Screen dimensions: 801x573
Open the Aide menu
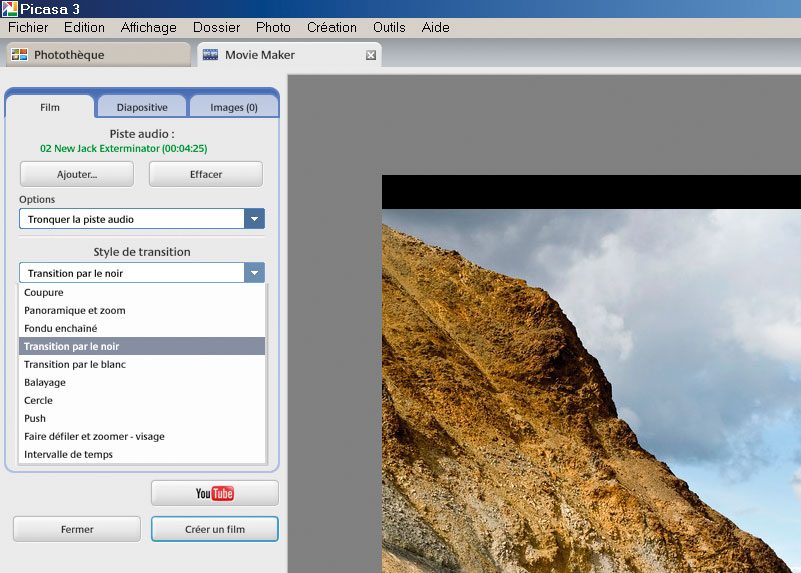(x=436, y=28)
